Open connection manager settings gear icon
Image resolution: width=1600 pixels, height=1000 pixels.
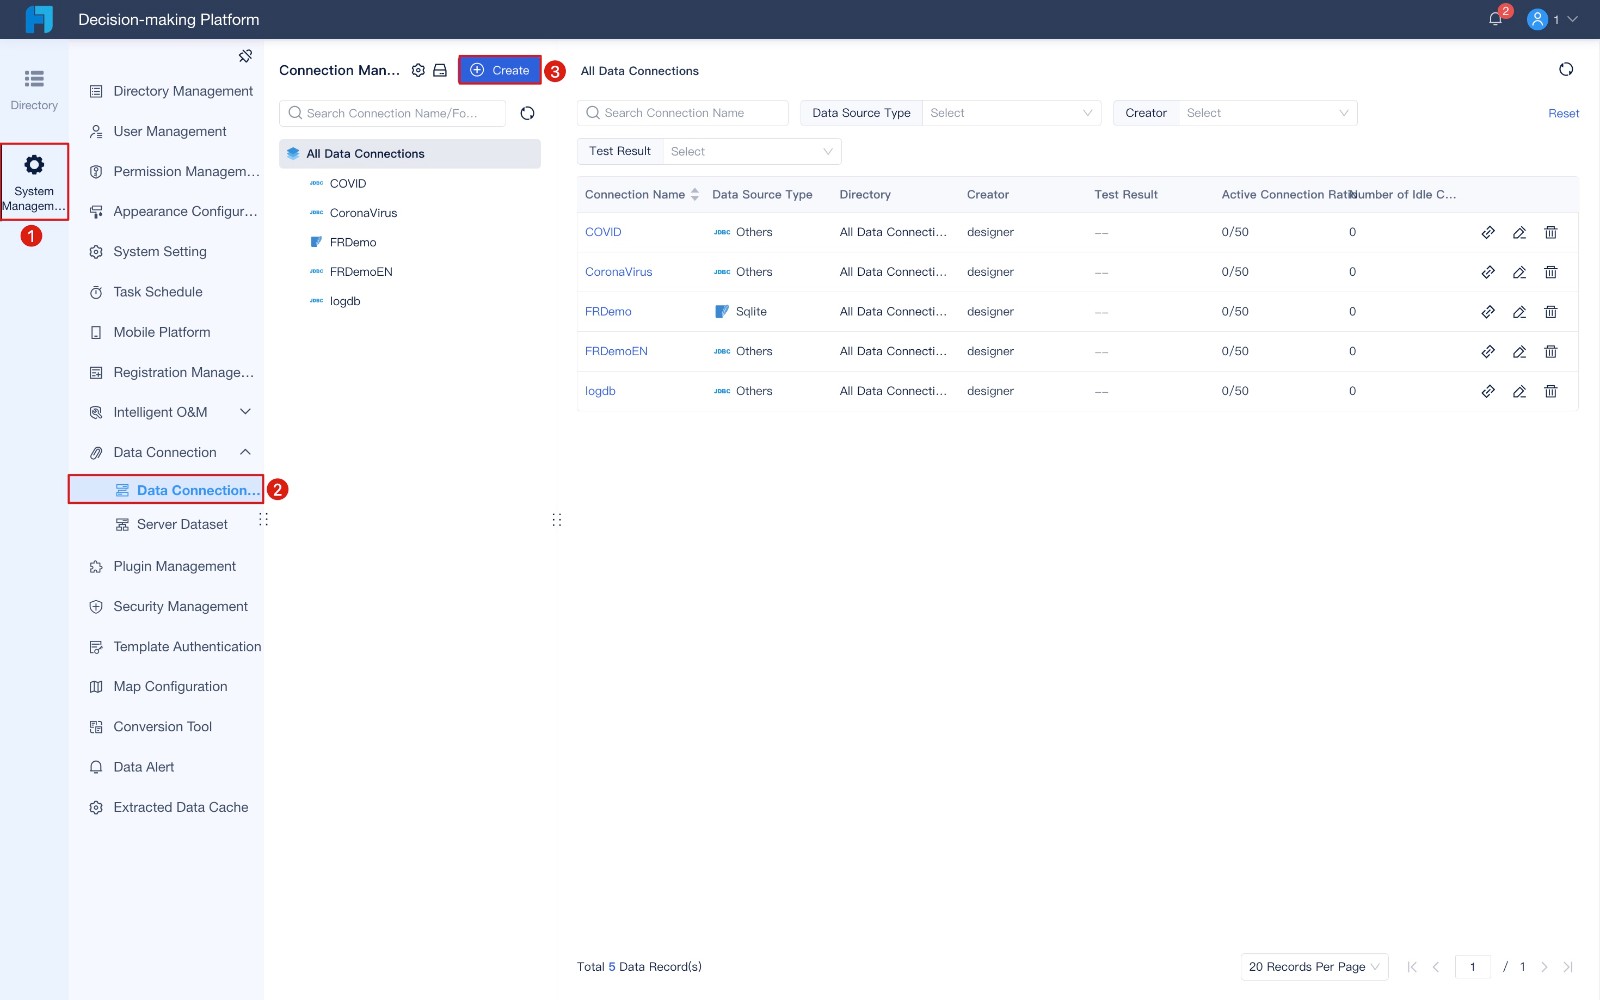point(418,70)
